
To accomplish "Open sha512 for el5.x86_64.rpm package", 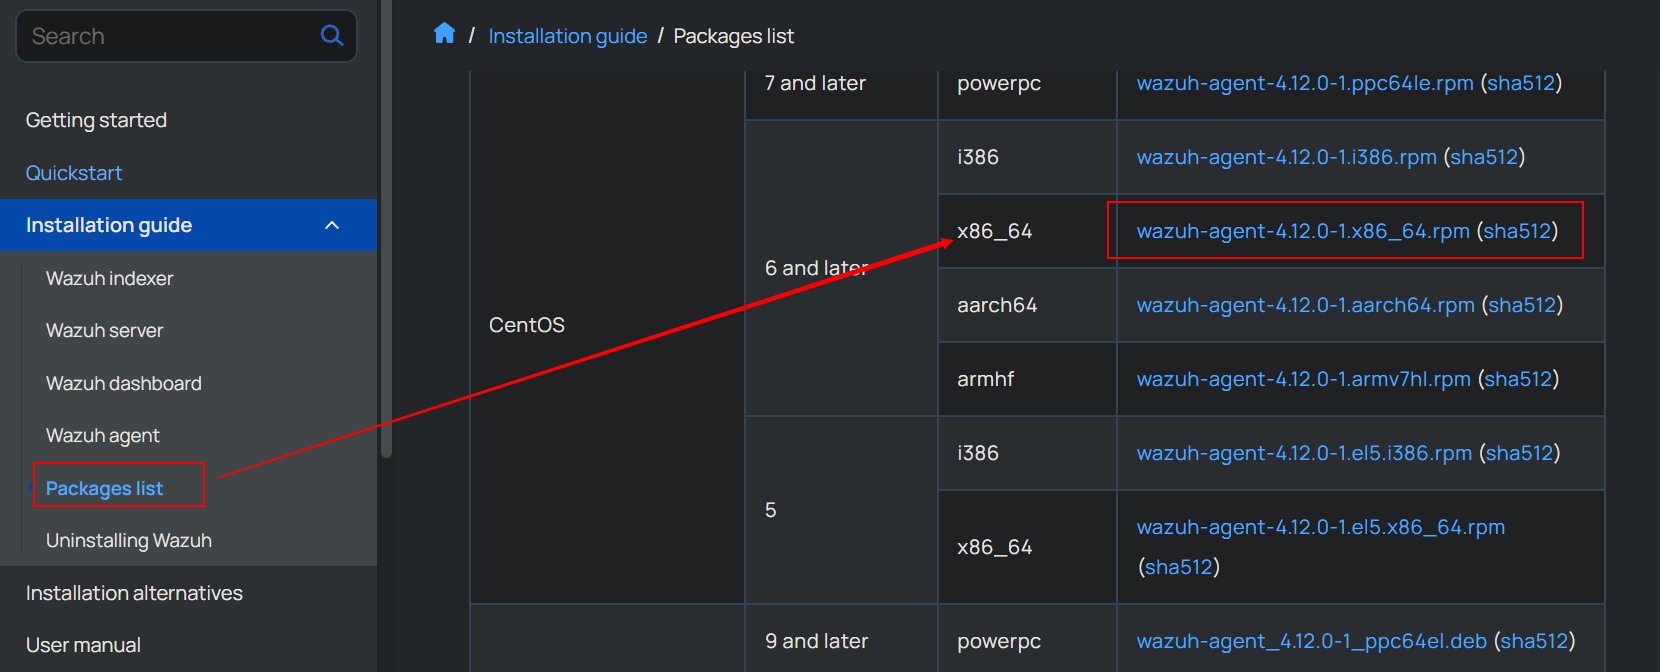I will pyautogui.click(x=1179, y=567).
